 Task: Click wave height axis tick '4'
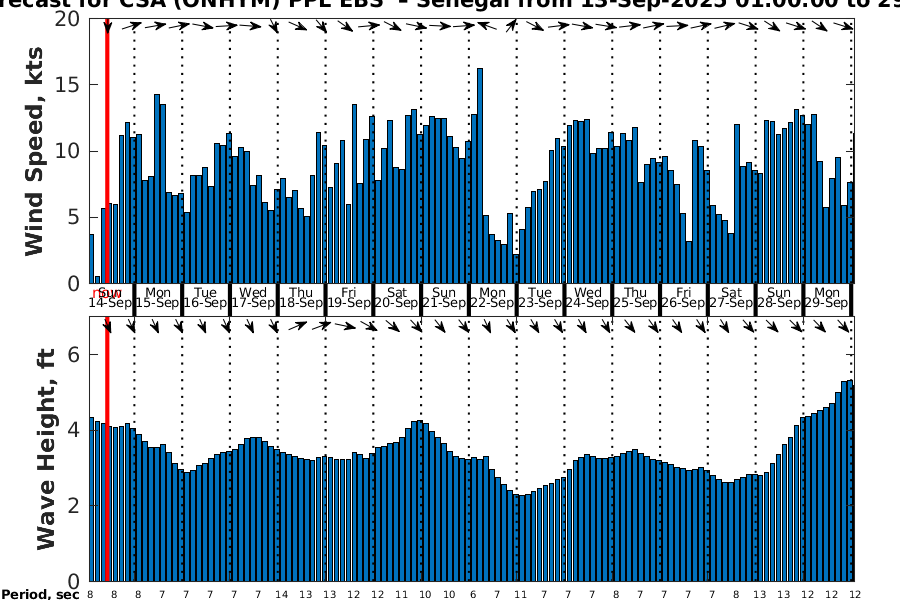pyautogui.click(x=73, y=430)
